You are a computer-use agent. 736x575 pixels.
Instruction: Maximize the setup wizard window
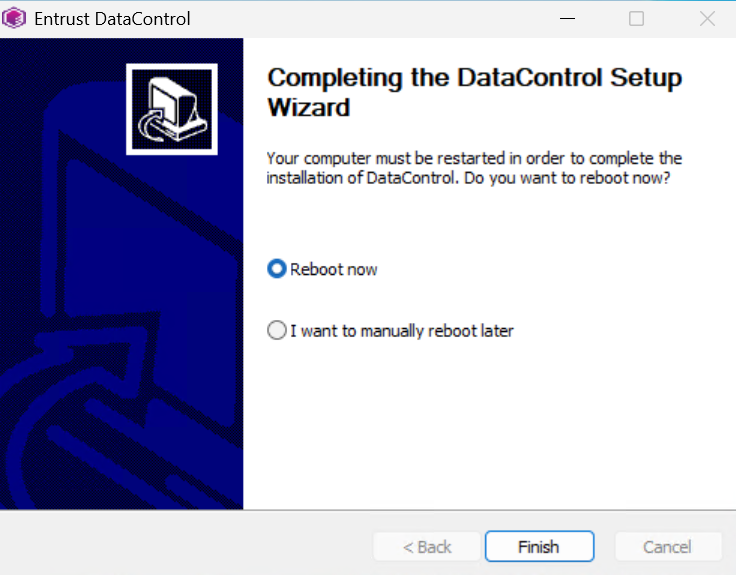coord(636,19)
